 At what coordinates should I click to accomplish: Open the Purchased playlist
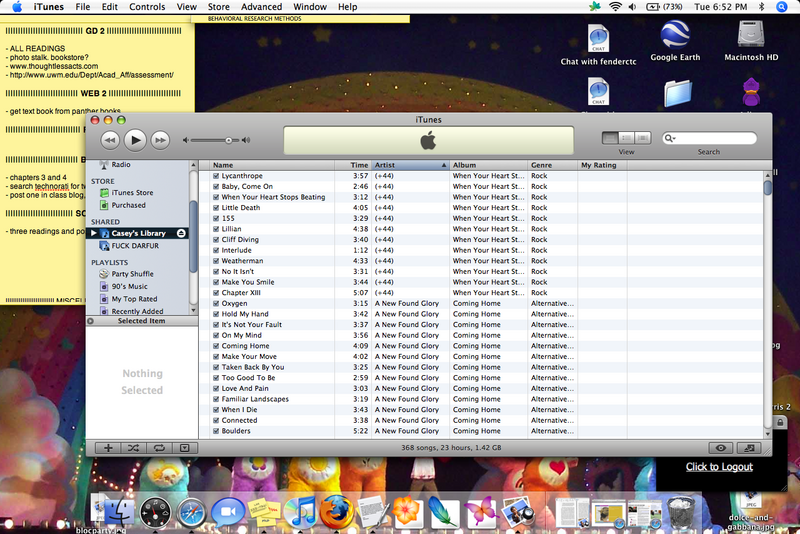(129, 205)
